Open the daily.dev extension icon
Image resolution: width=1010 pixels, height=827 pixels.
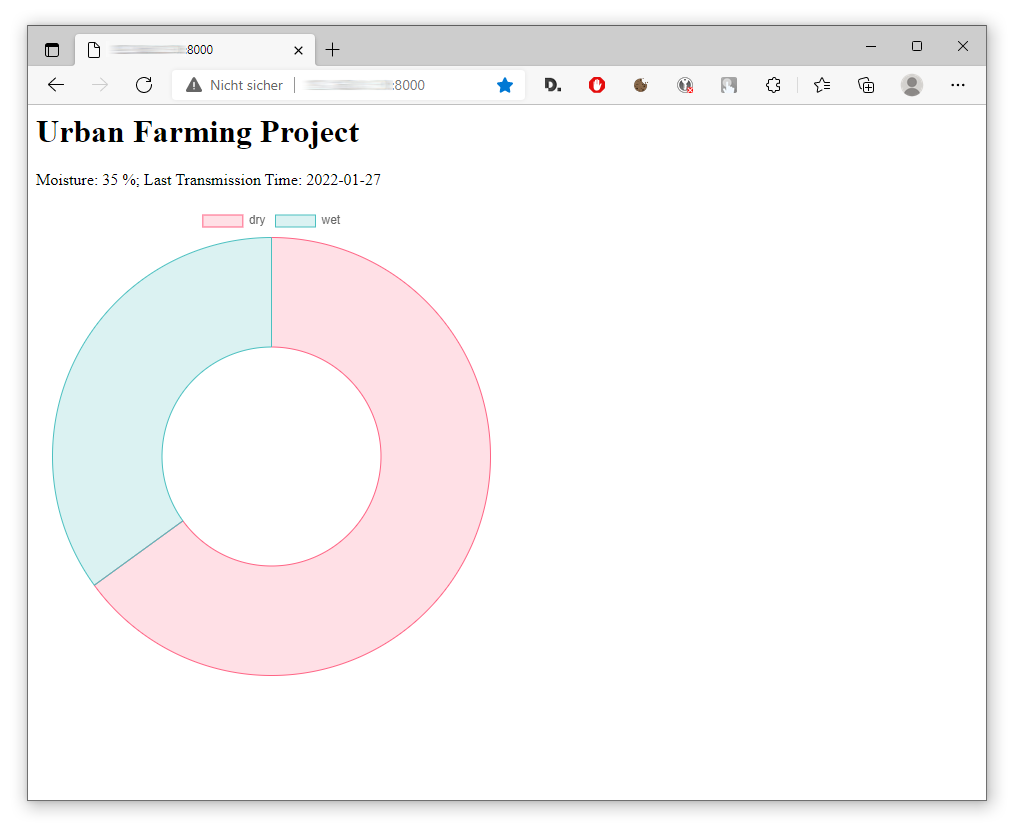pos(552,85)
